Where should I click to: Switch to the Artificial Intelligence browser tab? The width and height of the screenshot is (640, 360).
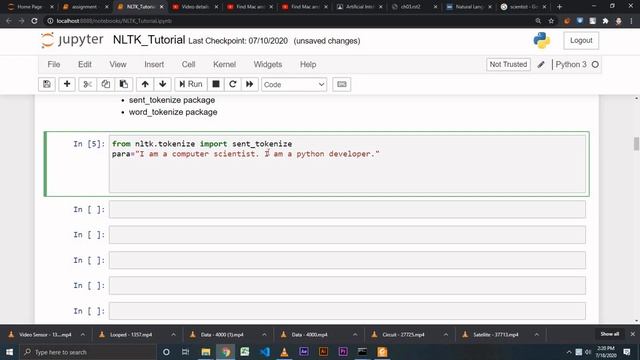click(360, 7)
